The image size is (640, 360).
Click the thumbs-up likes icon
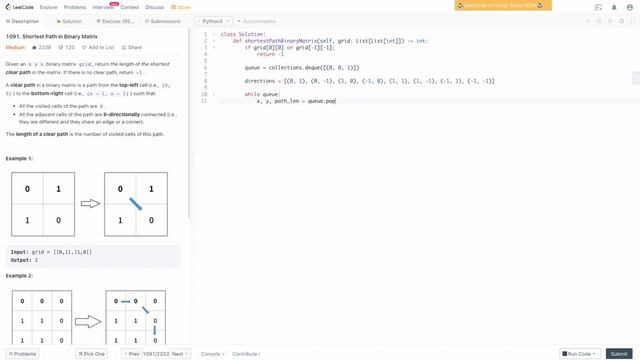pos(34,47)
